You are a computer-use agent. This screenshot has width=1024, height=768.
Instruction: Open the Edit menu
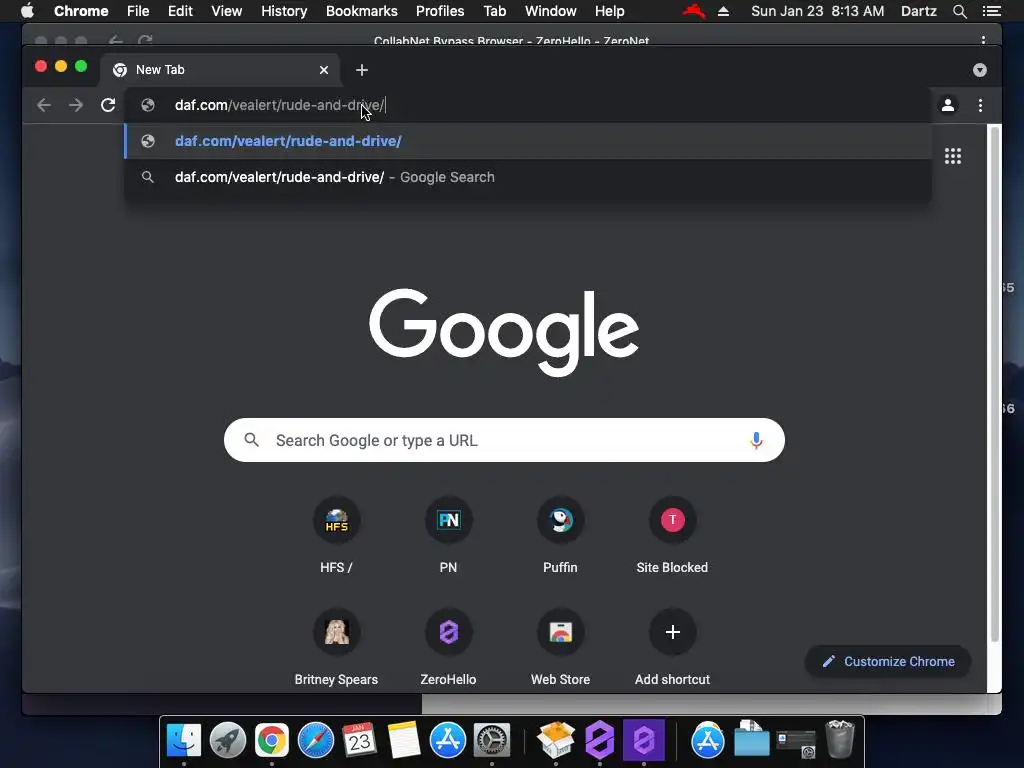tap(180, 11)
